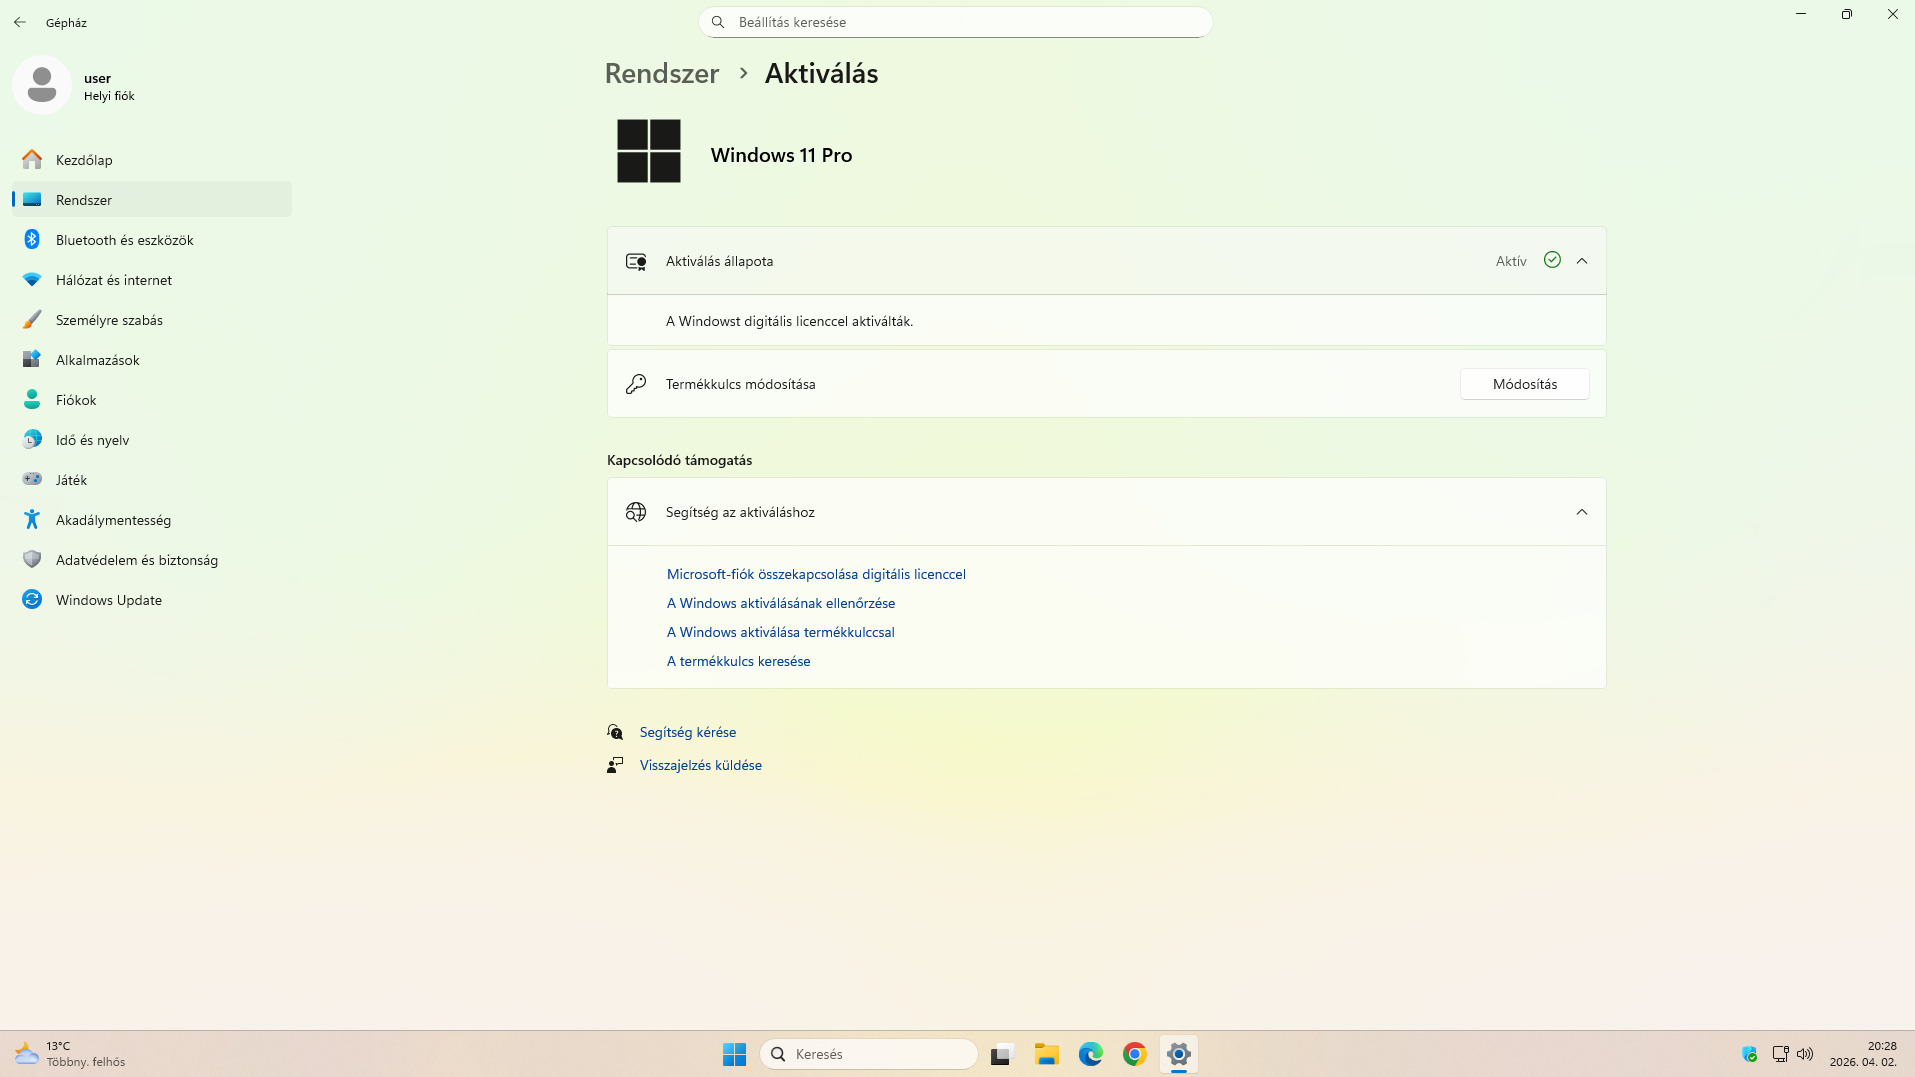Open Személyre szabás settings
Viewport: 1915px width, 1077px height.
click(152, 320)
